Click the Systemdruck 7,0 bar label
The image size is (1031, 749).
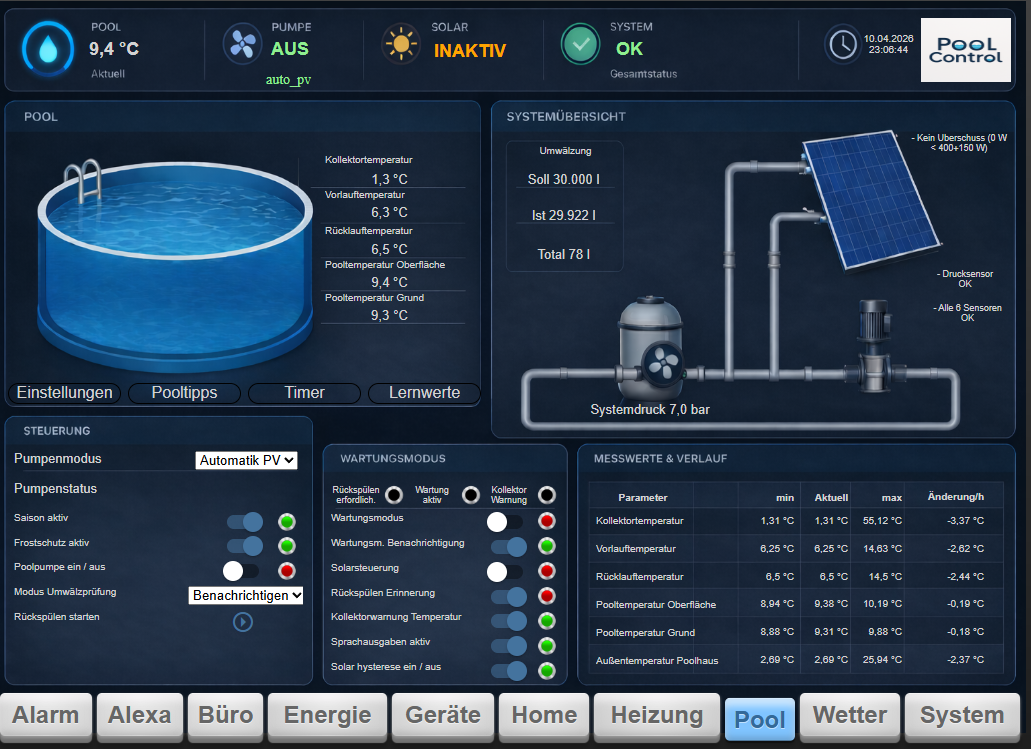click(650, 410)
